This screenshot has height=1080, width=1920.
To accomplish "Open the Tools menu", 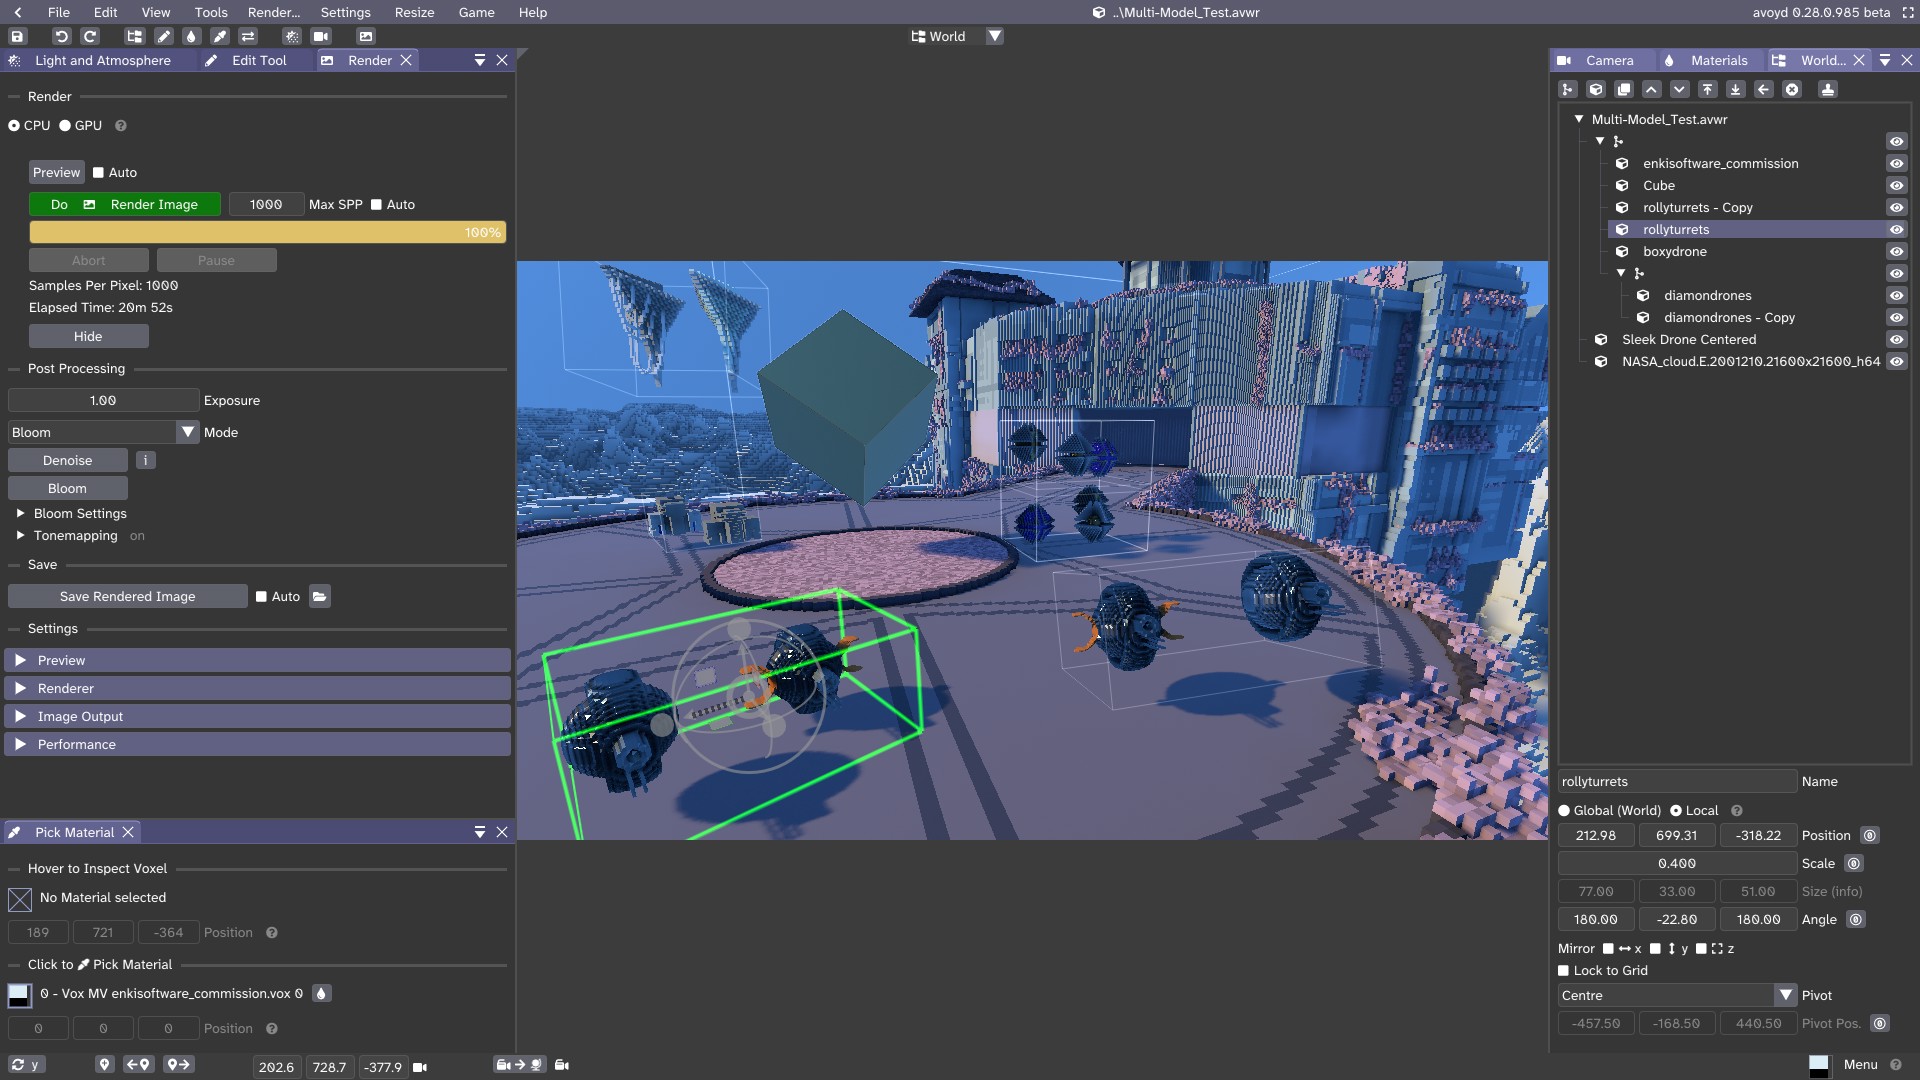I will [211, 12].
